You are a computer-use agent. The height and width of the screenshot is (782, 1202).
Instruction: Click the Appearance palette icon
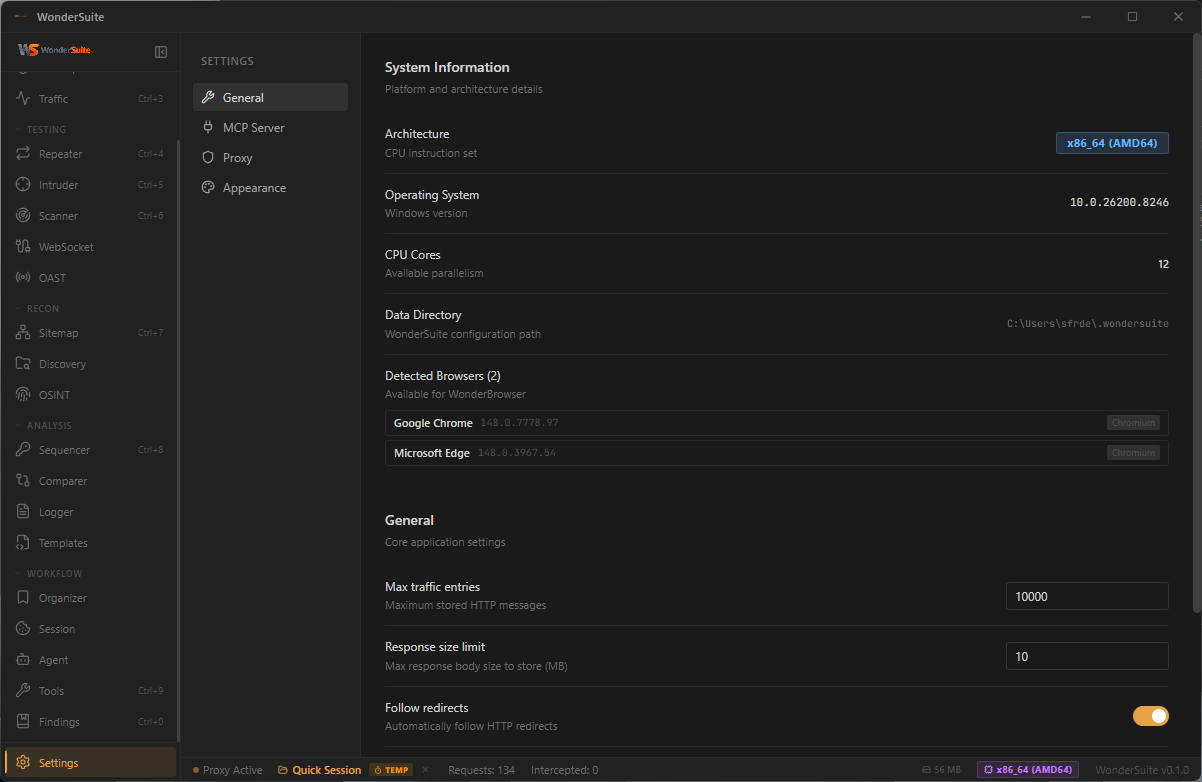(x=208, y=188)
